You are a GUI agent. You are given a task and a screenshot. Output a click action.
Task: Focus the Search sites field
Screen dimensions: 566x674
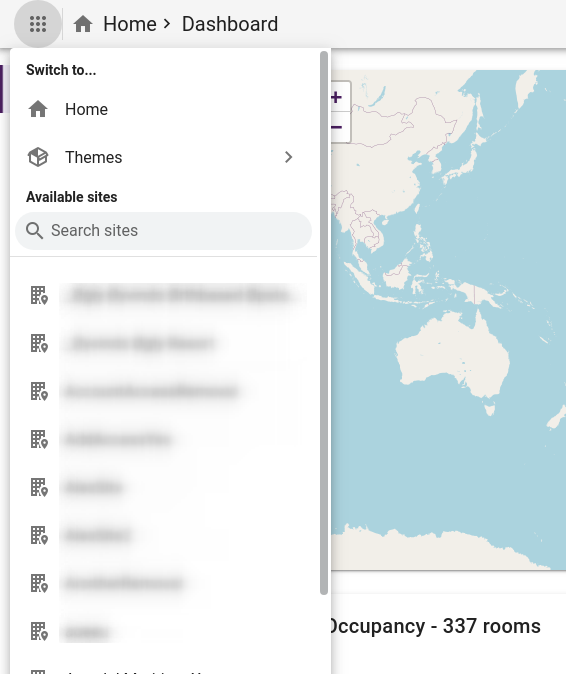pyautogui.click(x=163, y=231)
